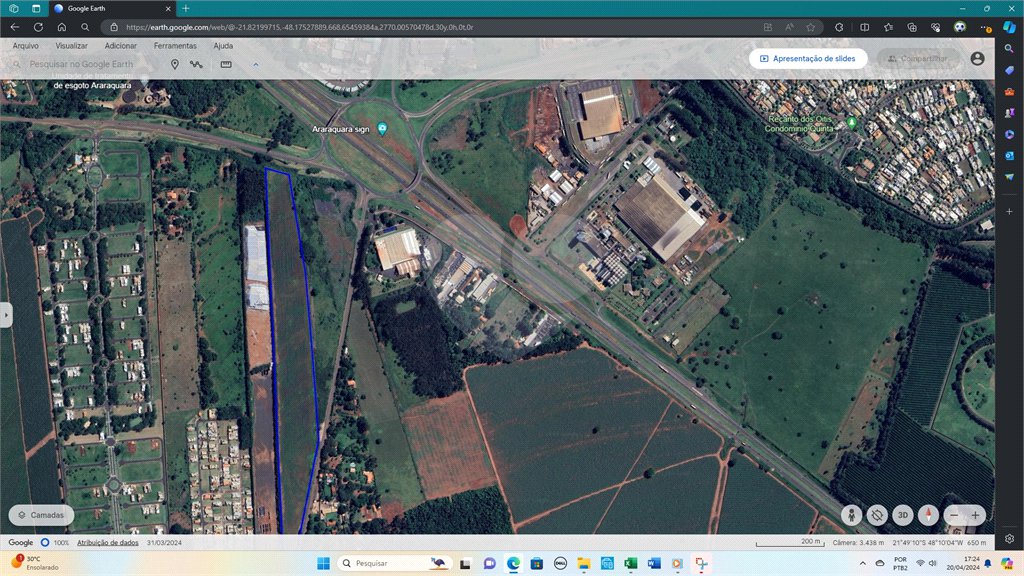Open the measure distance ruler tool
Image resolution: width=1024 pixels, height=576 pixels.
[226, 64]
